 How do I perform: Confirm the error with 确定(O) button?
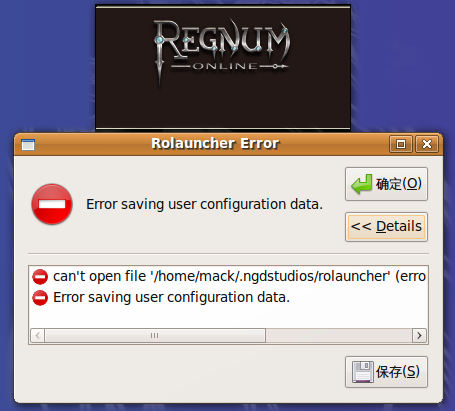pyautogui.click(x=386, y=184)
